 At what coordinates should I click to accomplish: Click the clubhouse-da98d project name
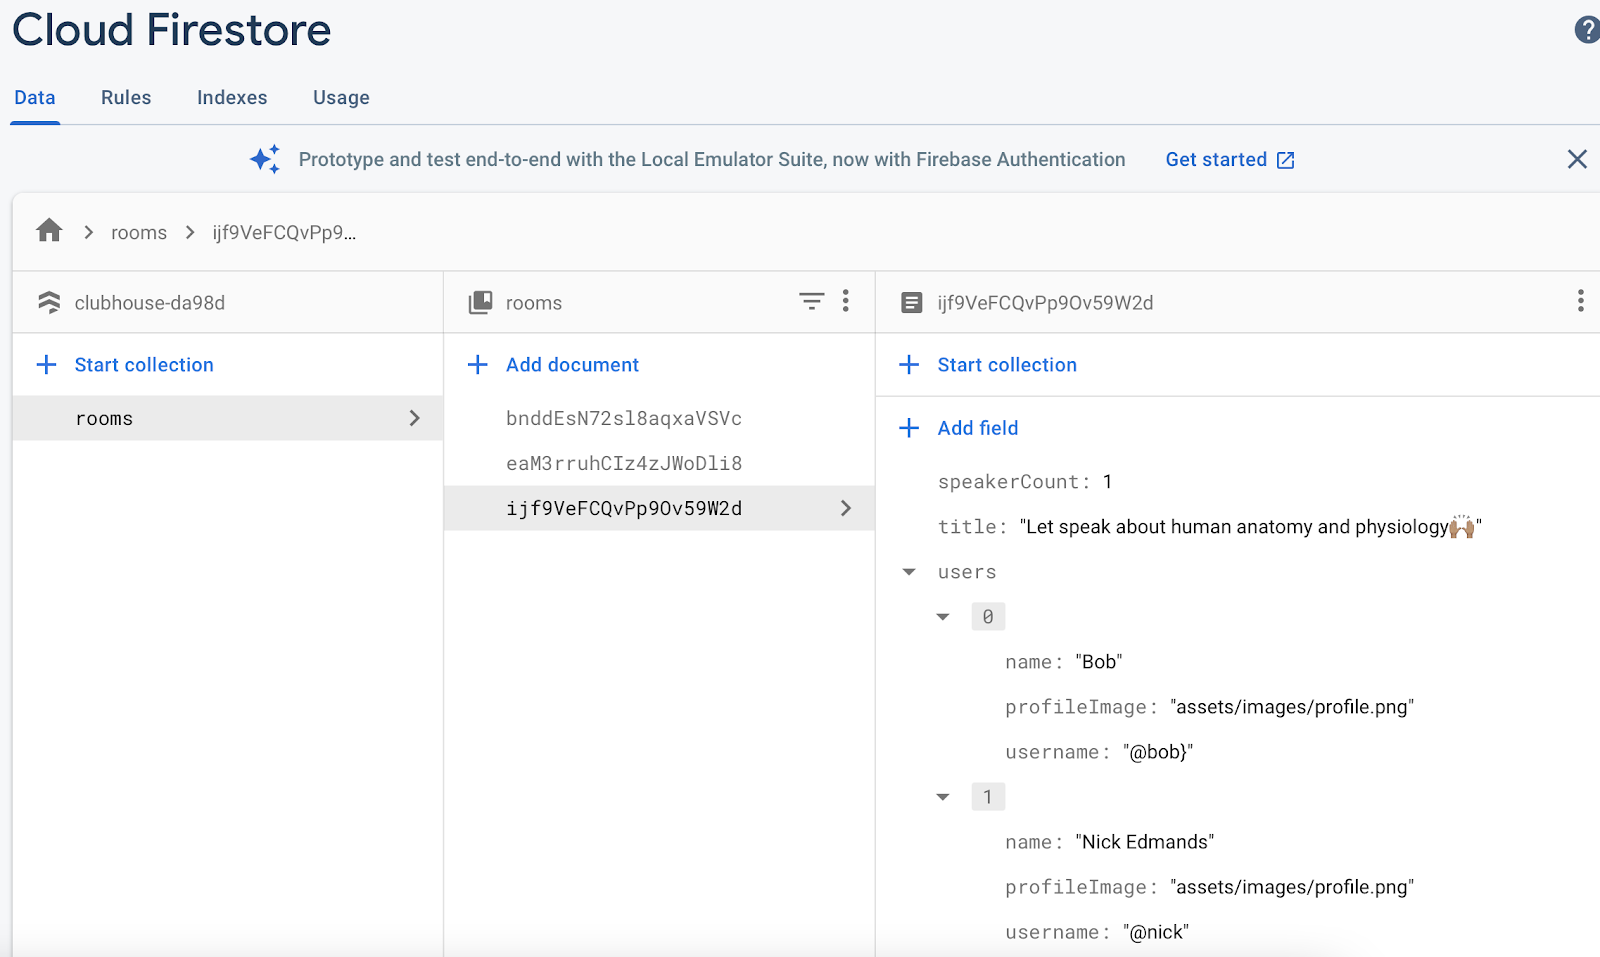click(x=150, y=302)
